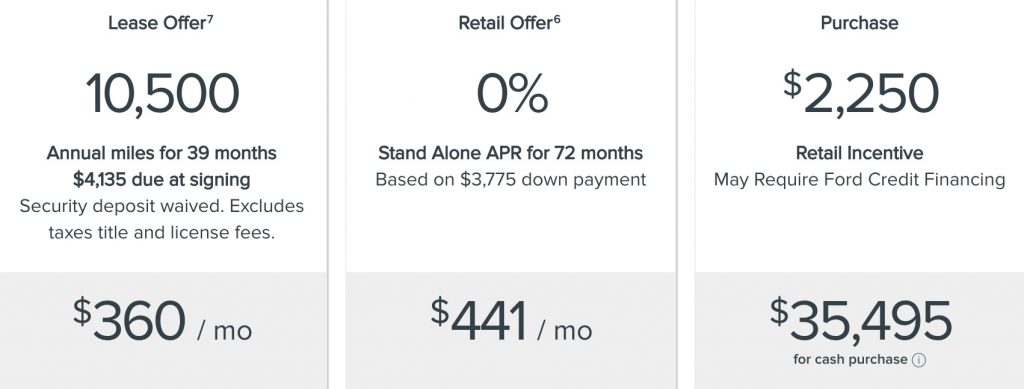
Task: Select the Purchase heading
Action: point(859,23)
